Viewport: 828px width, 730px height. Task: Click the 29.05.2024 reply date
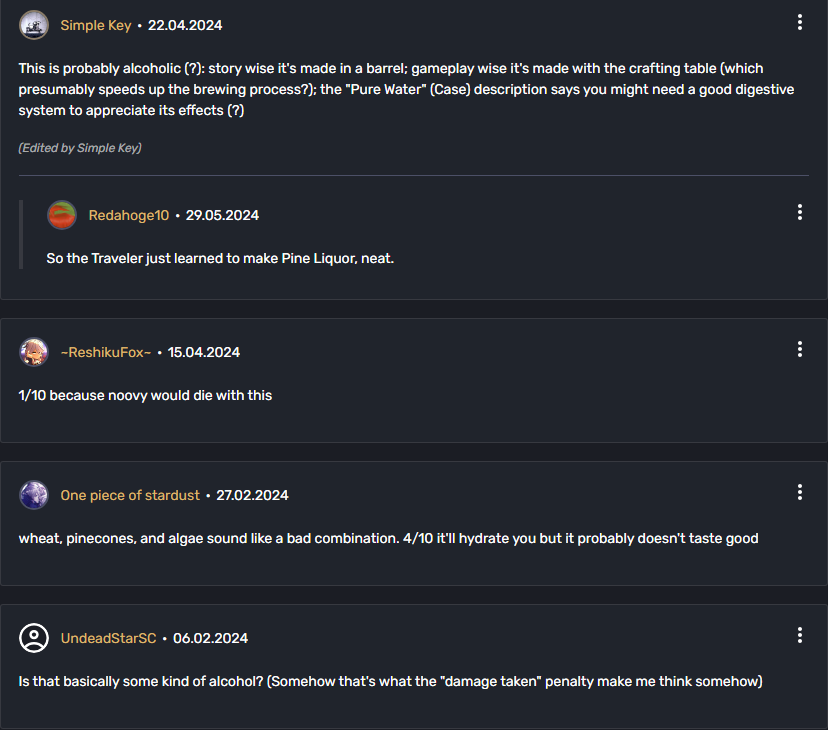pyautogui.click(x=222, y=215)
